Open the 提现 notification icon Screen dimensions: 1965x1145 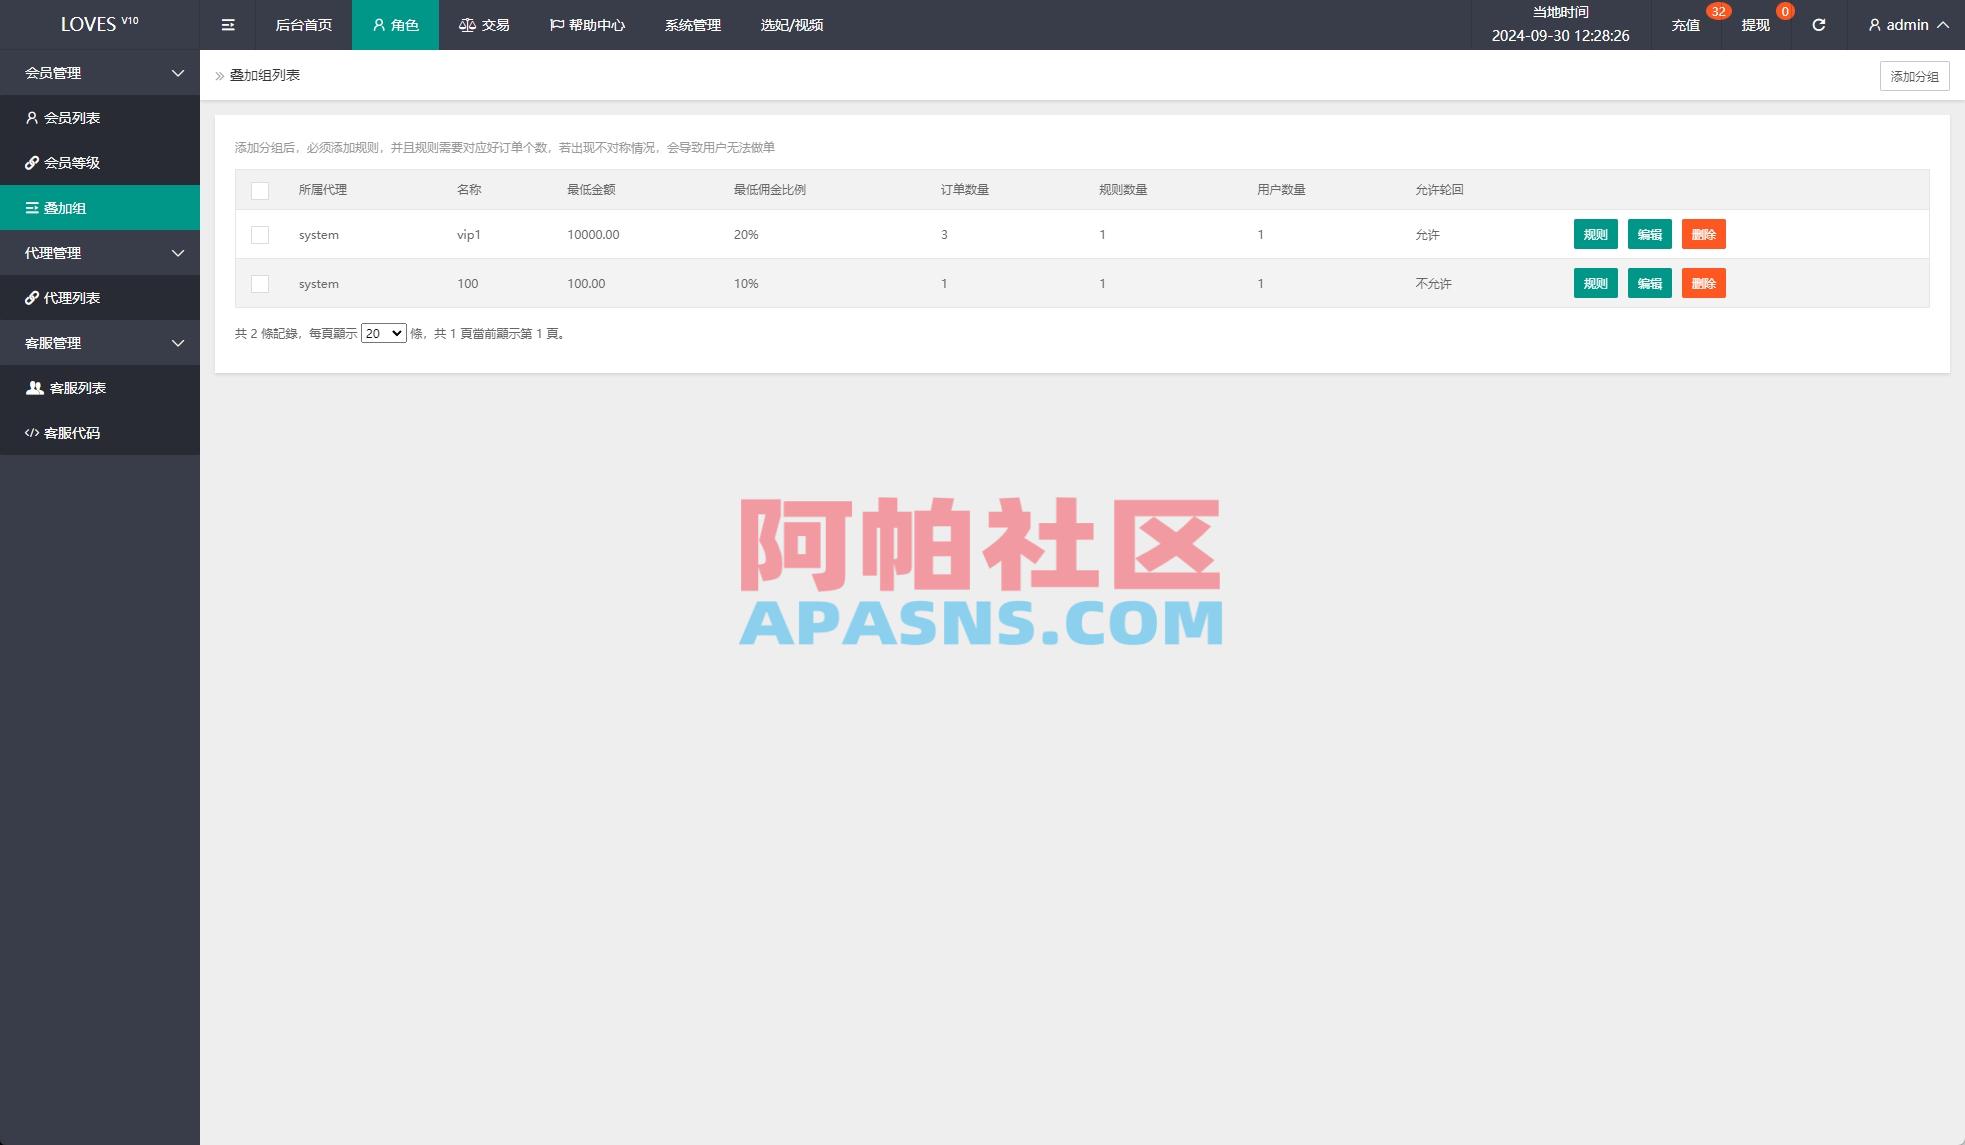click(1753, 25)
